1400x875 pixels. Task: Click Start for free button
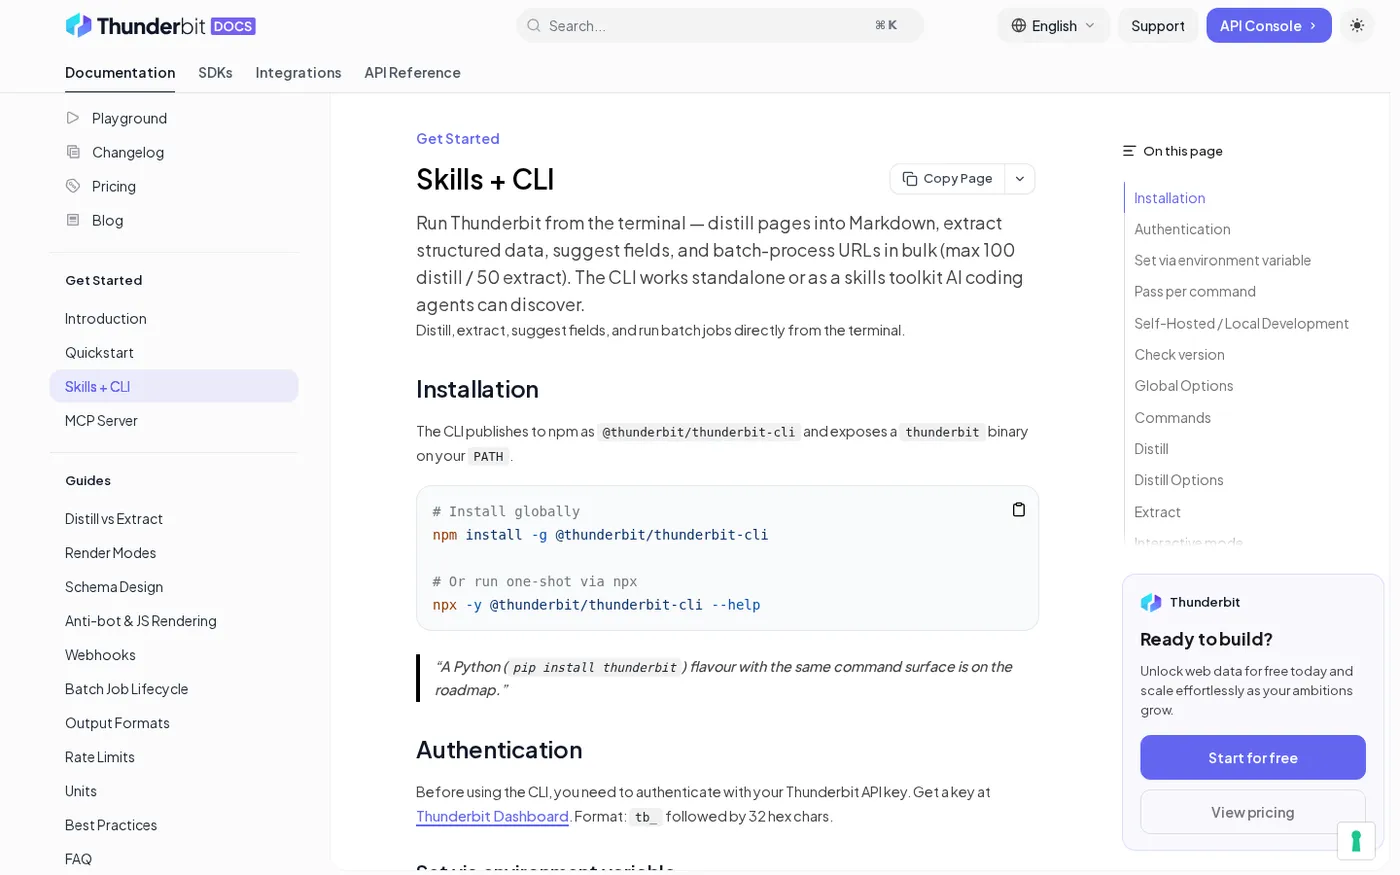[x=1253, y=758]
